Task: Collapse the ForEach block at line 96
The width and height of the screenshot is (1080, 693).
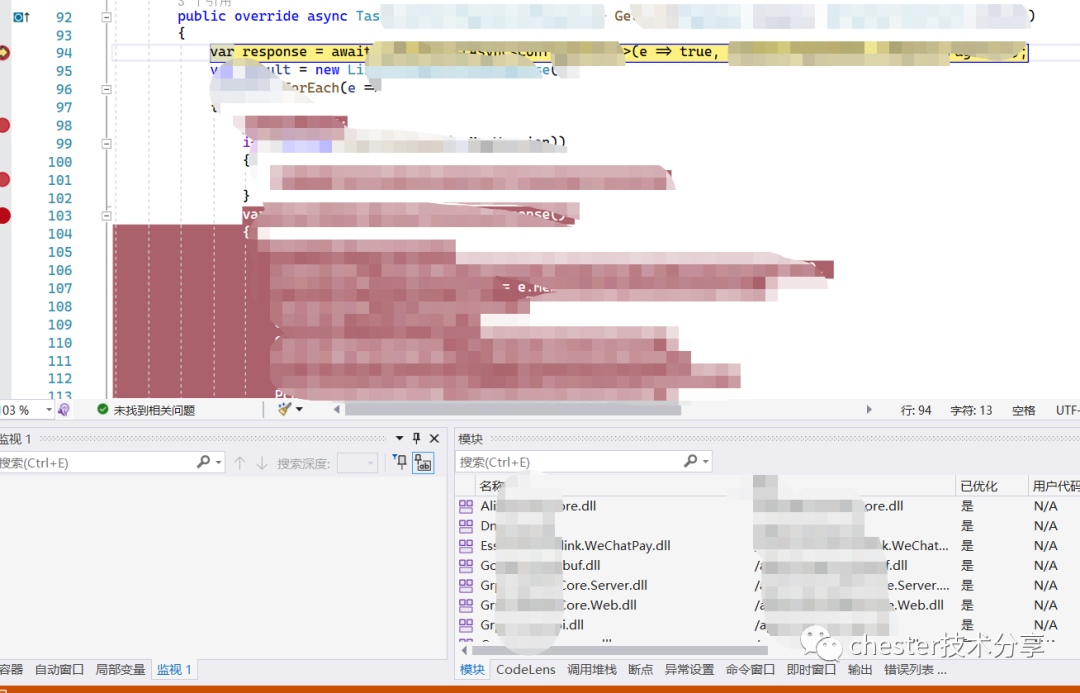Action: coord(107,89)
